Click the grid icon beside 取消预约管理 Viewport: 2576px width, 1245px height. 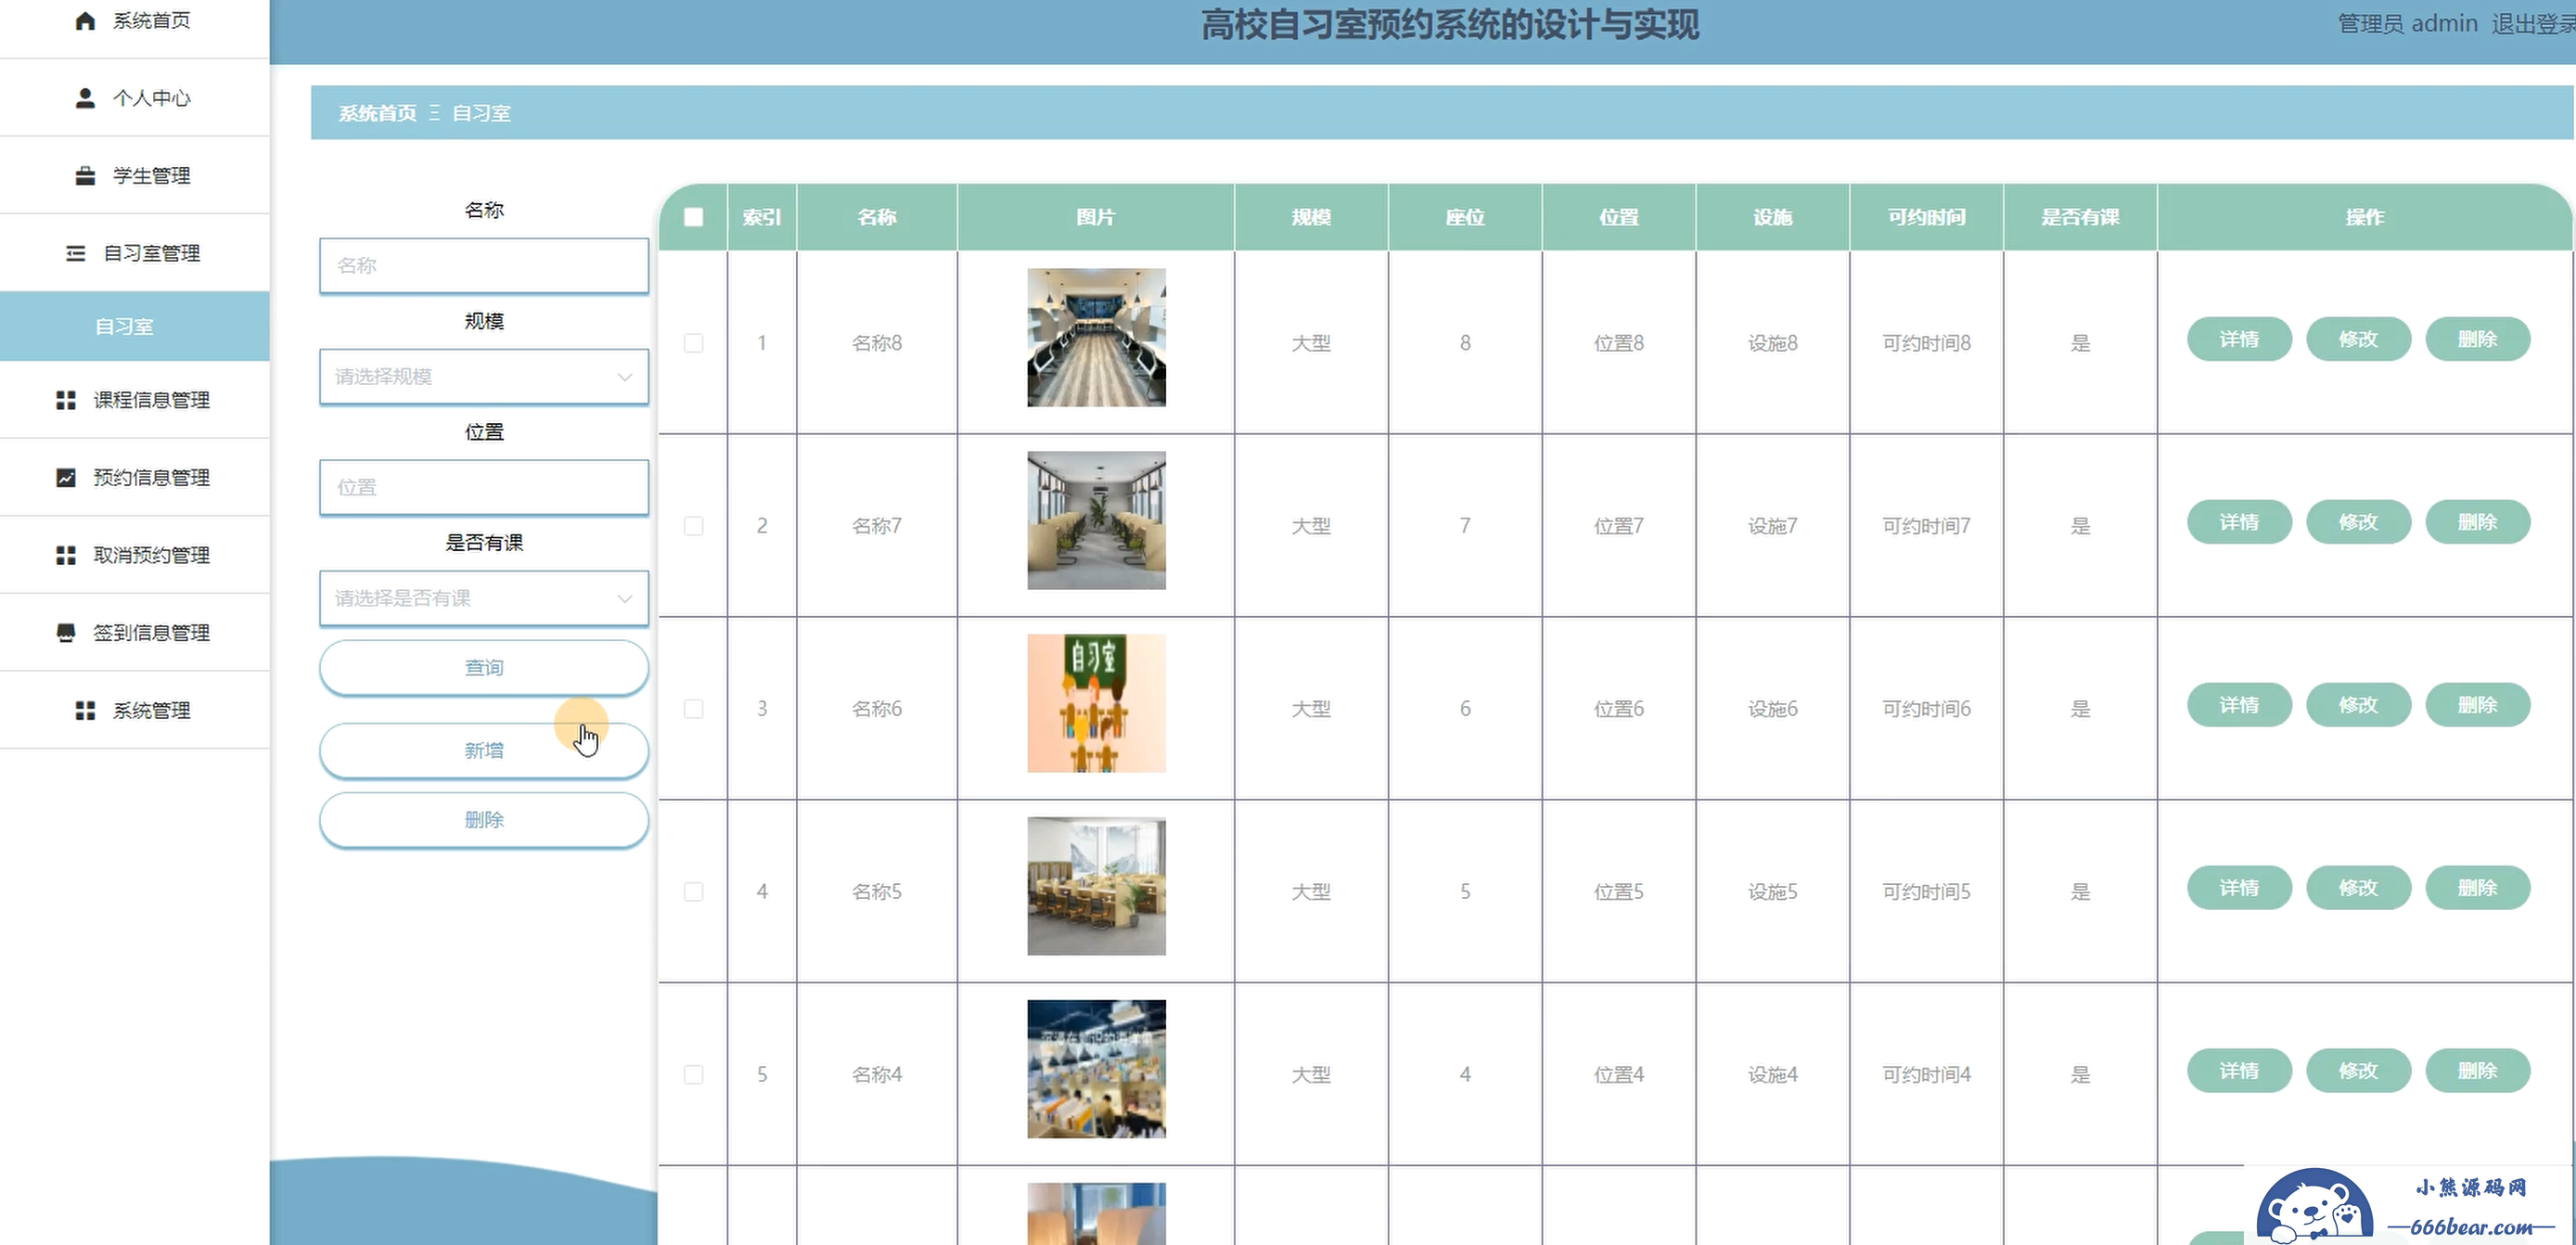[66, 555]
